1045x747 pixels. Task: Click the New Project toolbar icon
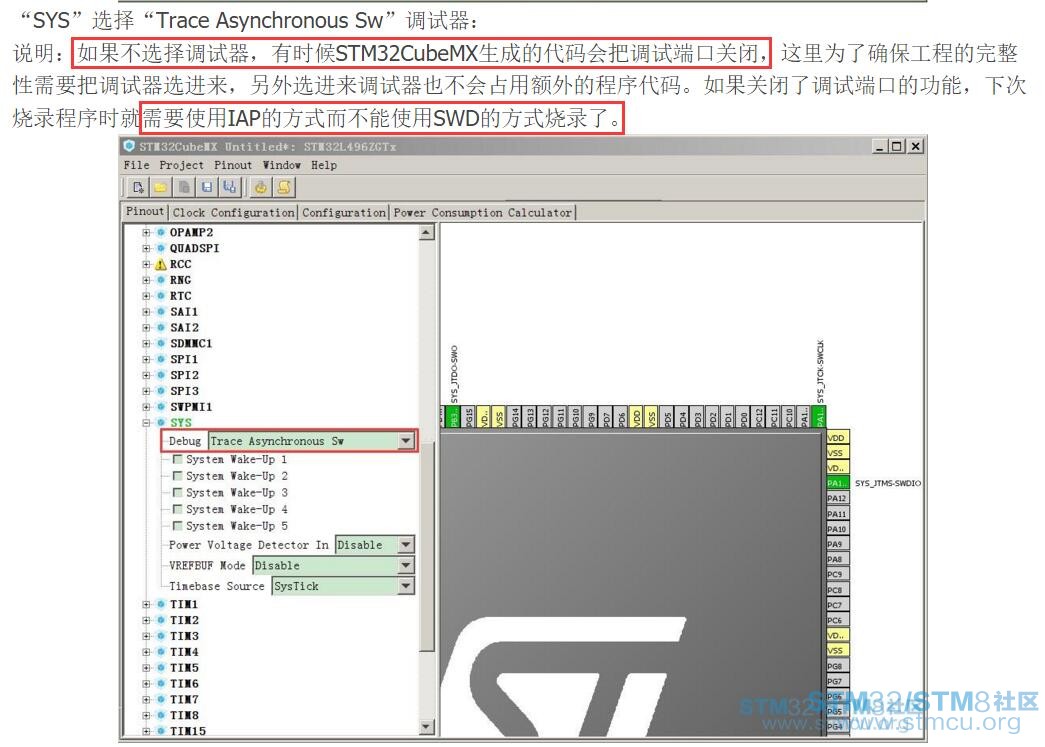[x=138, y=187]
